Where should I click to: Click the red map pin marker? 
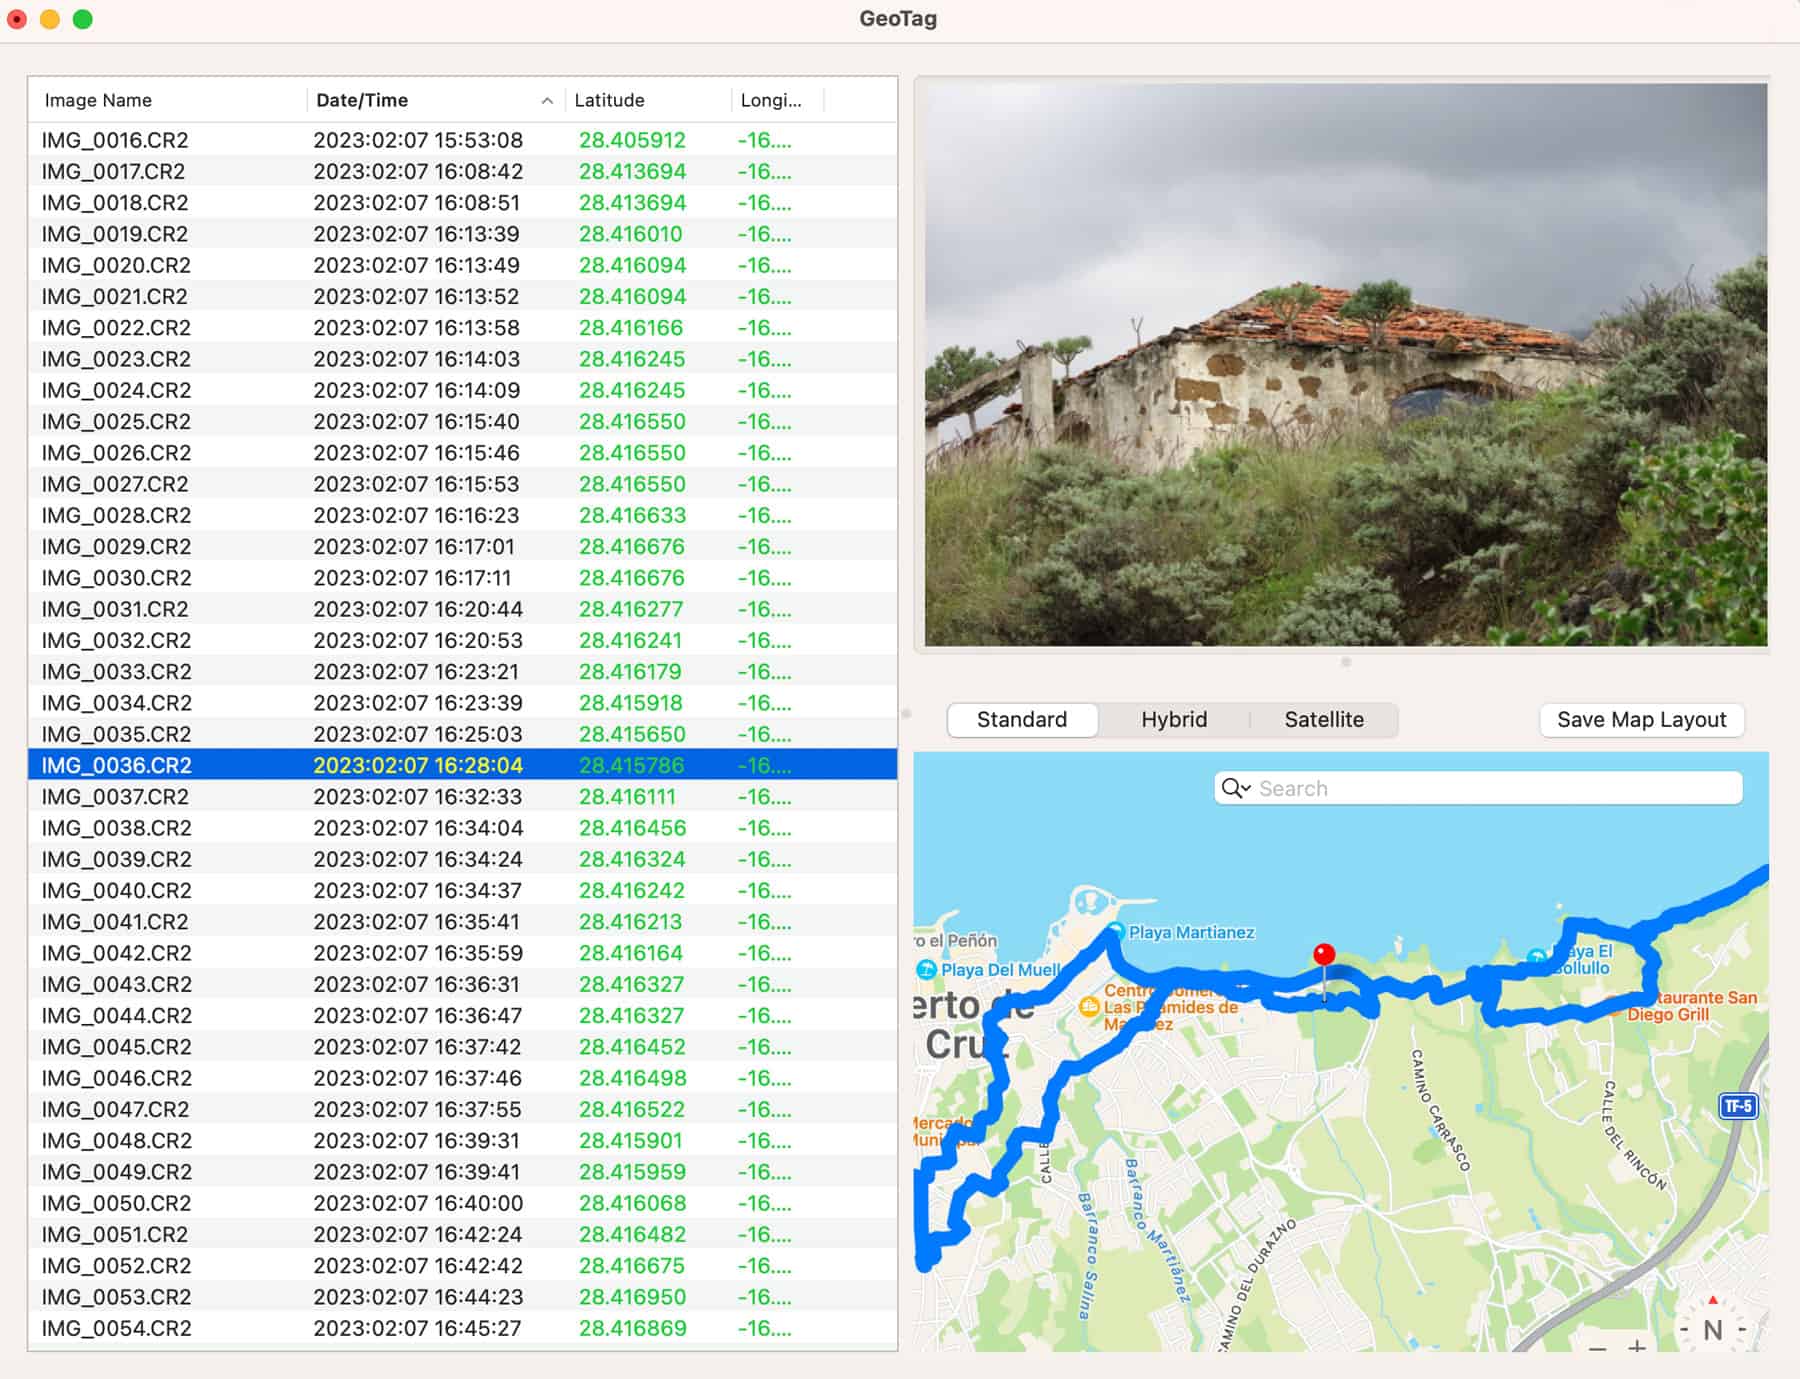click(x=1324, y=954)
